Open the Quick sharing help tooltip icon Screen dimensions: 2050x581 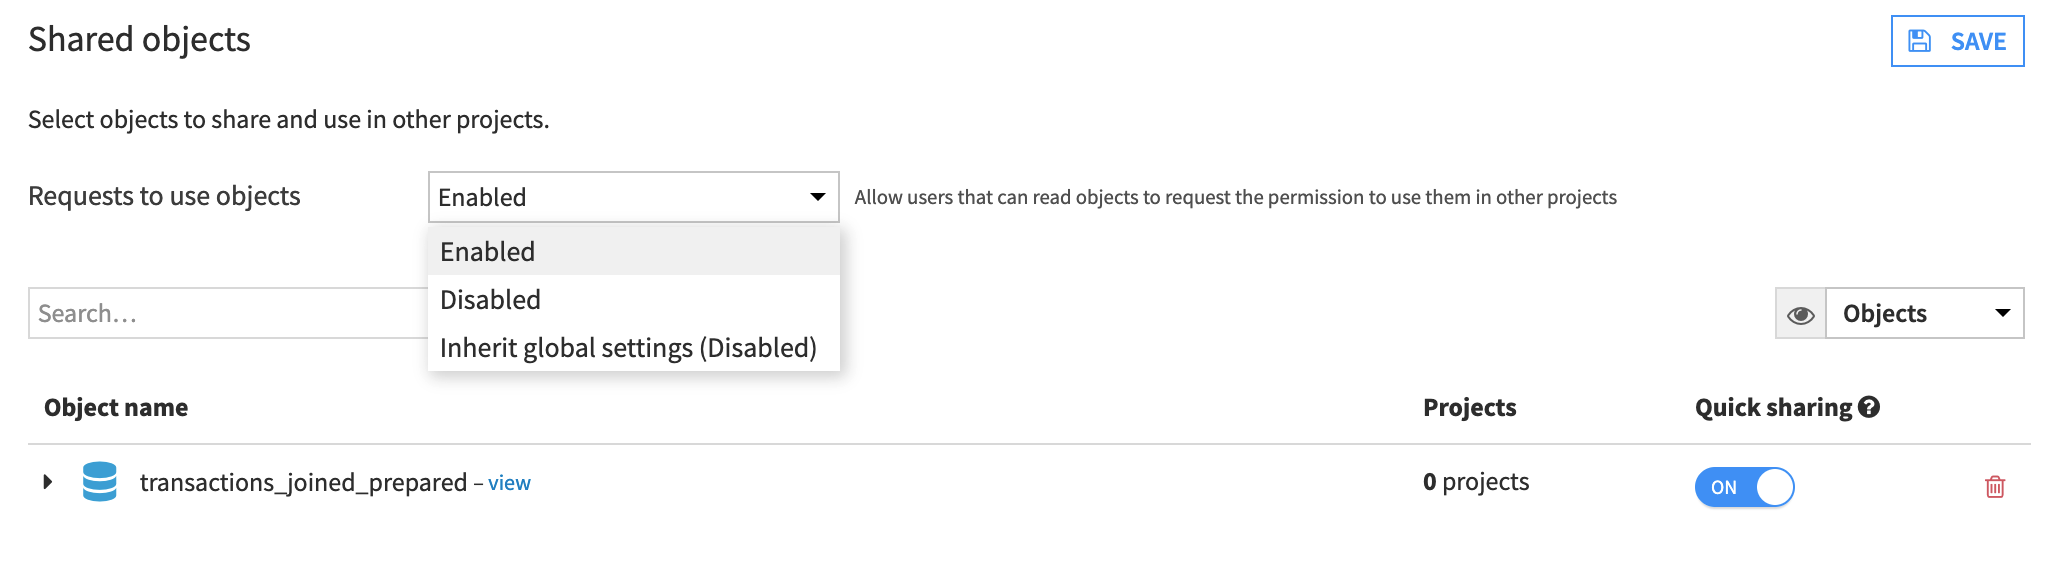pyautogui.click(x=1869, y=407)
